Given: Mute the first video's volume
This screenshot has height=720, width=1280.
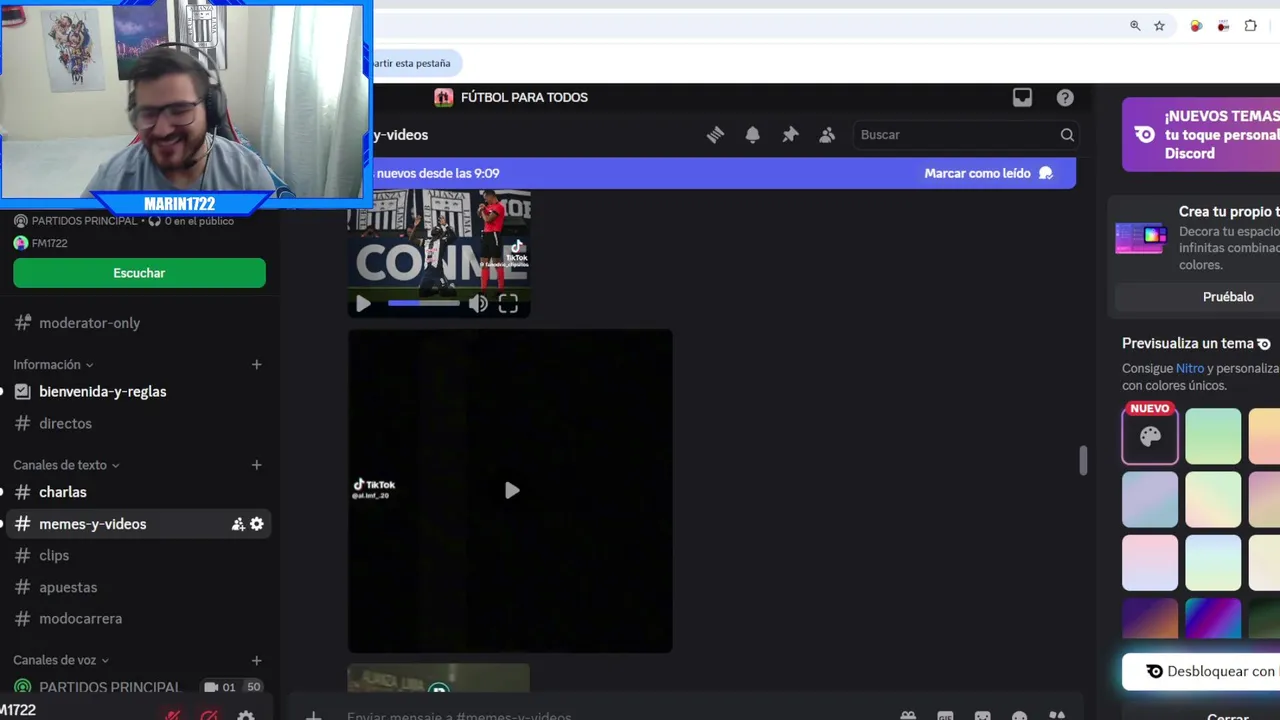Looking at the screenshot, I should (x=478, y=304).
